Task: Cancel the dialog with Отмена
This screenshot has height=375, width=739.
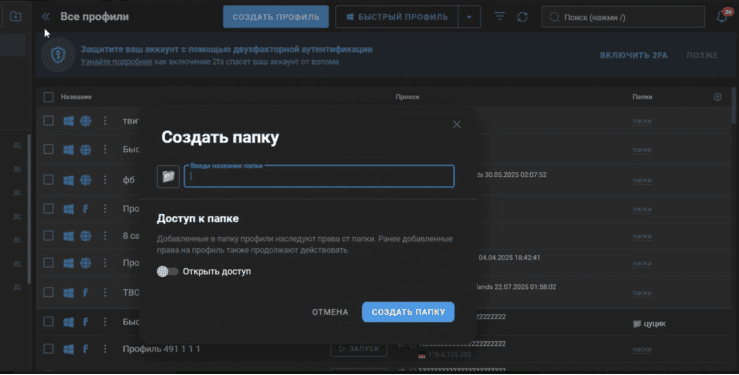Action: [330, 312]
